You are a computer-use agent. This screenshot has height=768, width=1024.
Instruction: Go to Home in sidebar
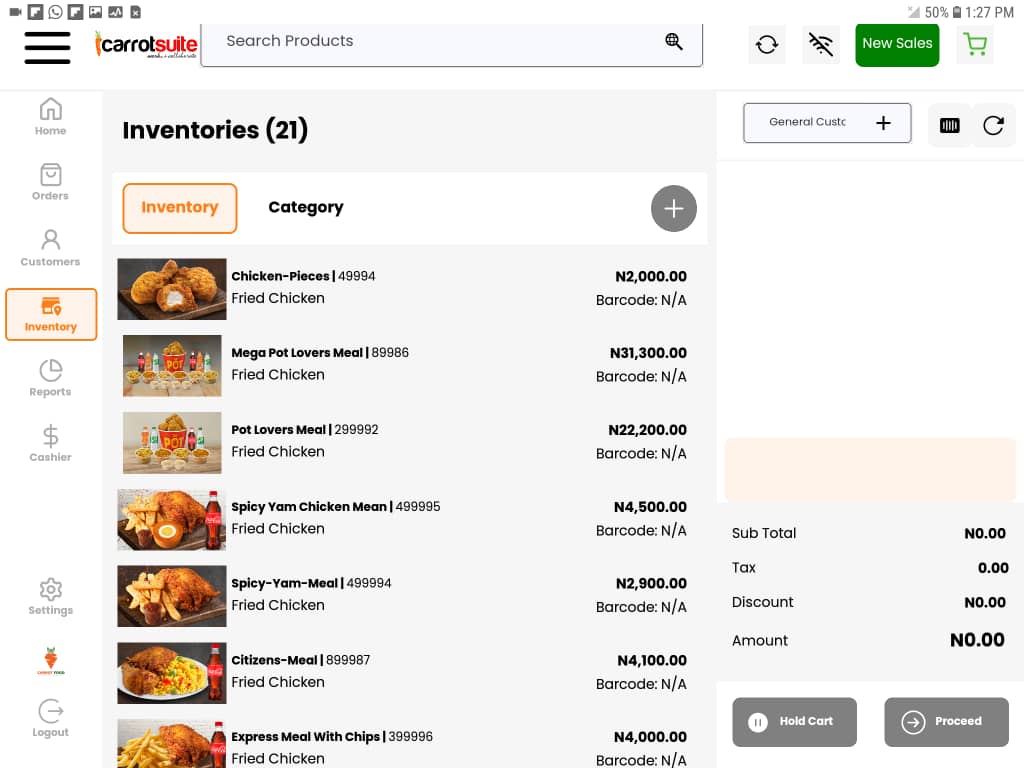51,117
